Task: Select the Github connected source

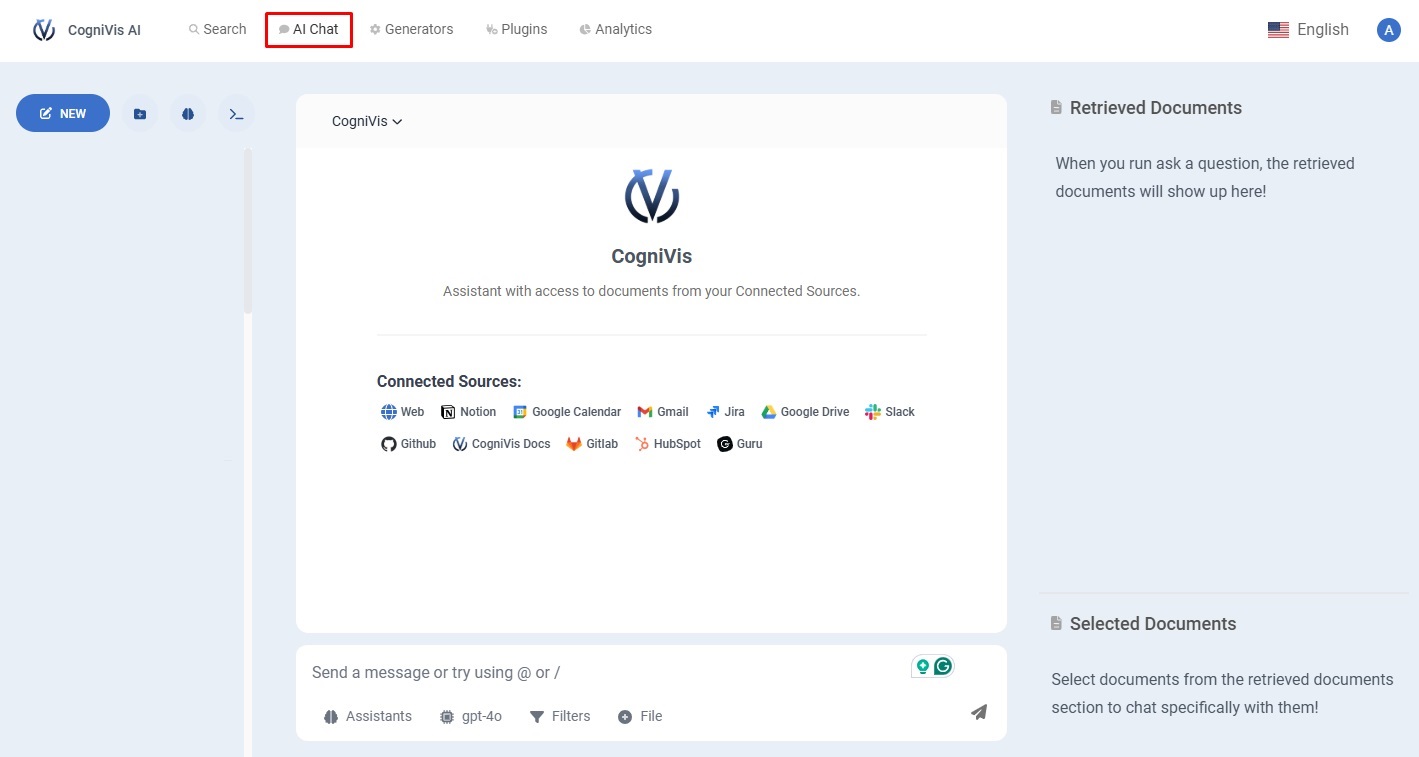Action: point(409,444)
